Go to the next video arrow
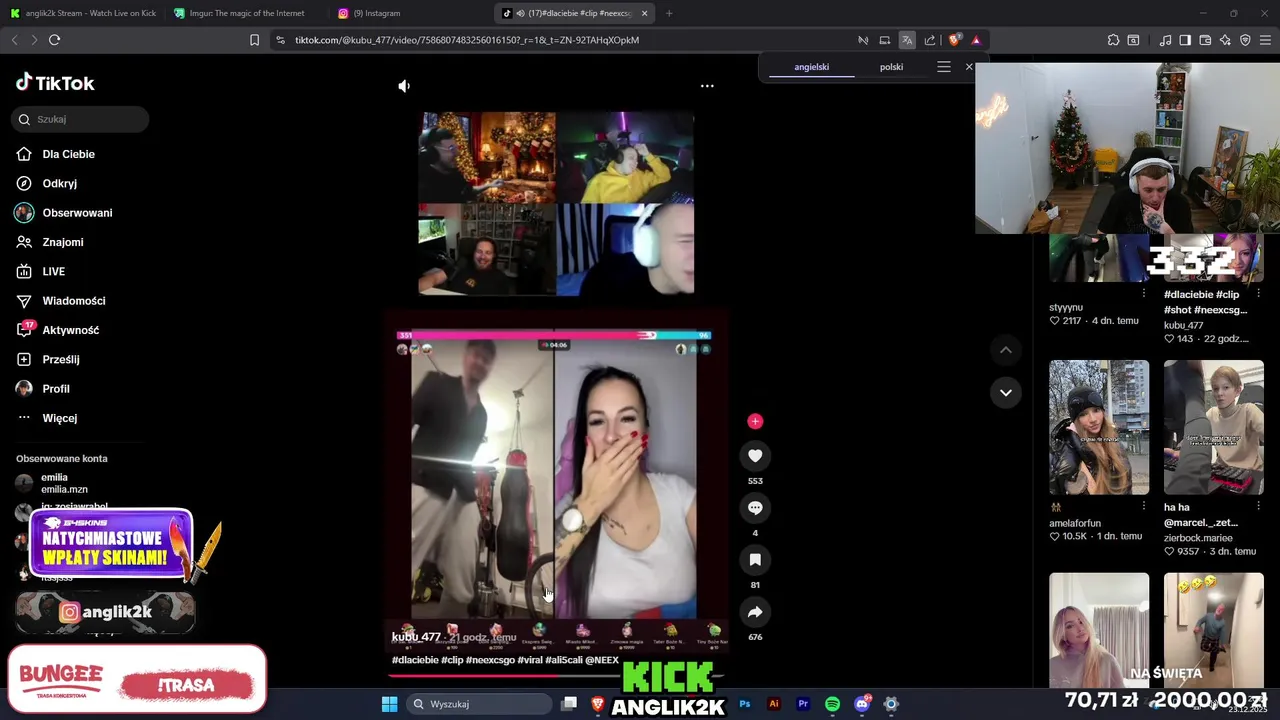The image size is (1280, 720). click(x=1006, y=392)
